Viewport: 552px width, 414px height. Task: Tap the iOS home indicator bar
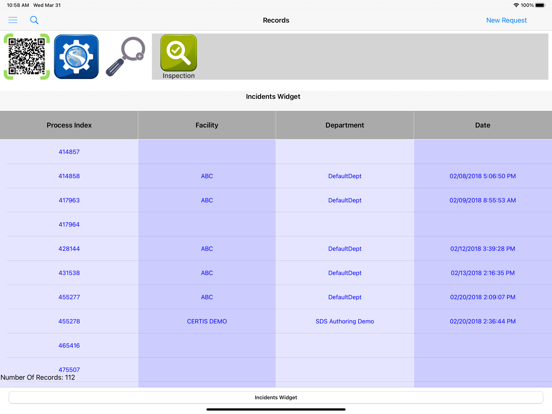coord(276,409)
